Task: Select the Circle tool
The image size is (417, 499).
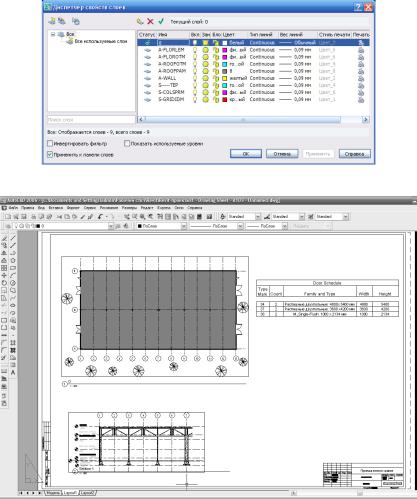Action: pyautogui.click(x=13, y=283)
